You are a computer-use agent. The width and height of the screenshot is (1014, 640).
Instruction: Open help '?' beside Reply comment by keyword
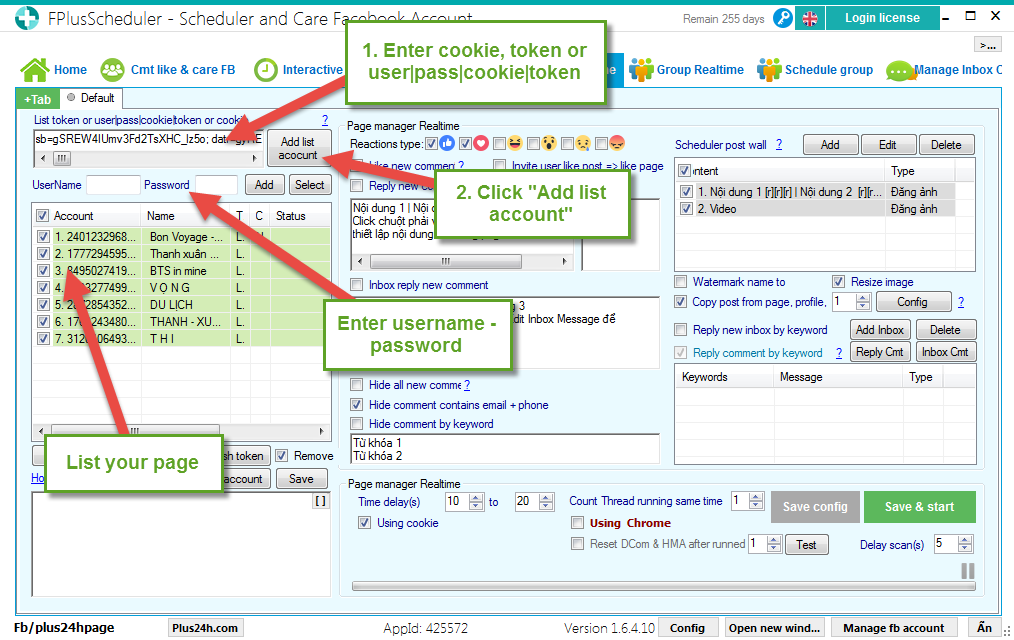click(x=839, y=353)
